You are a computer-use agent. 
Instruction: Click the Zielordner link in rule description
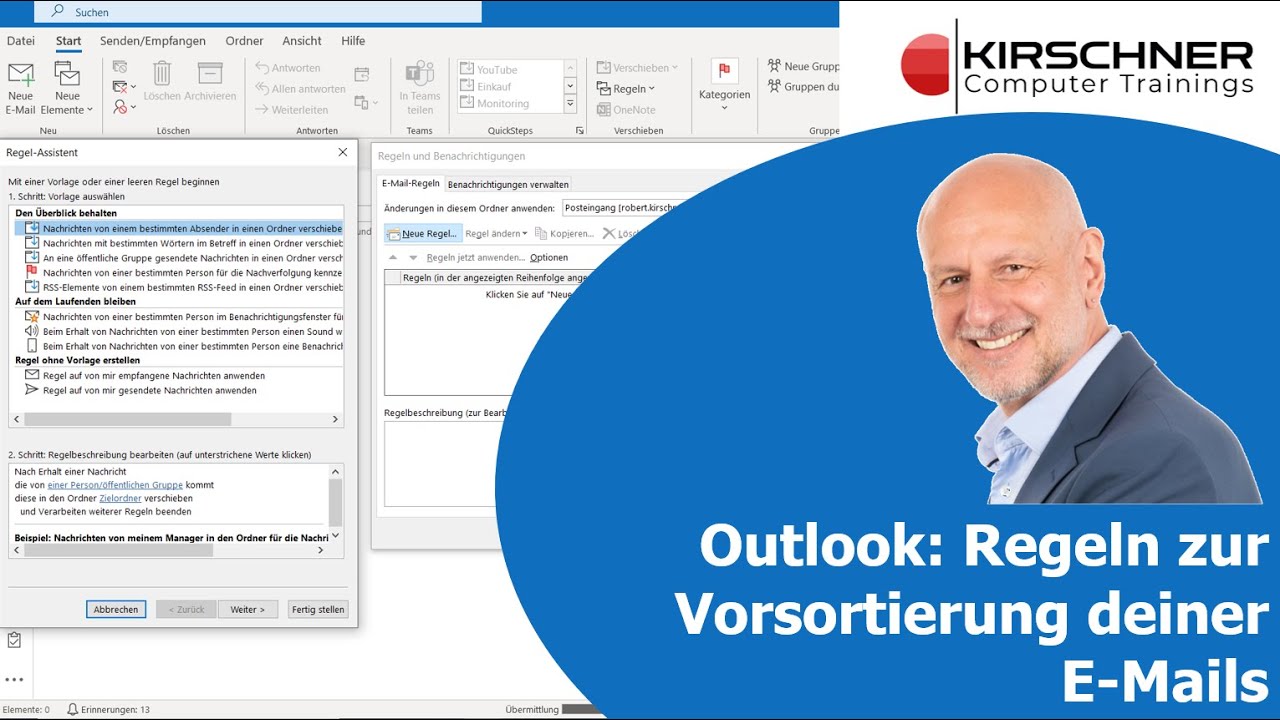coord(120,498)
